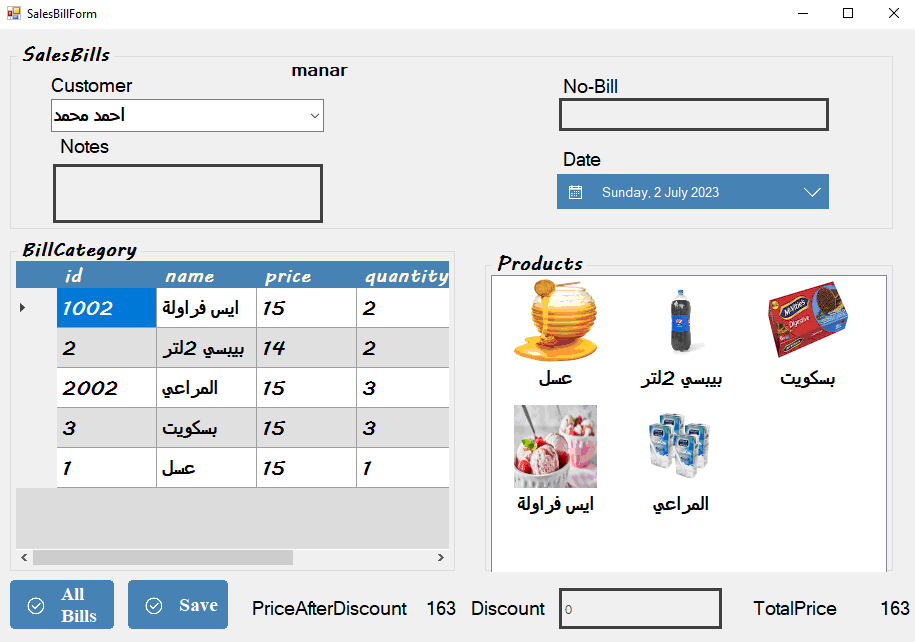This screenshot has height=642, width=915.
Task: Click the checkmark icon on the Save button
Action: point(155,604)
